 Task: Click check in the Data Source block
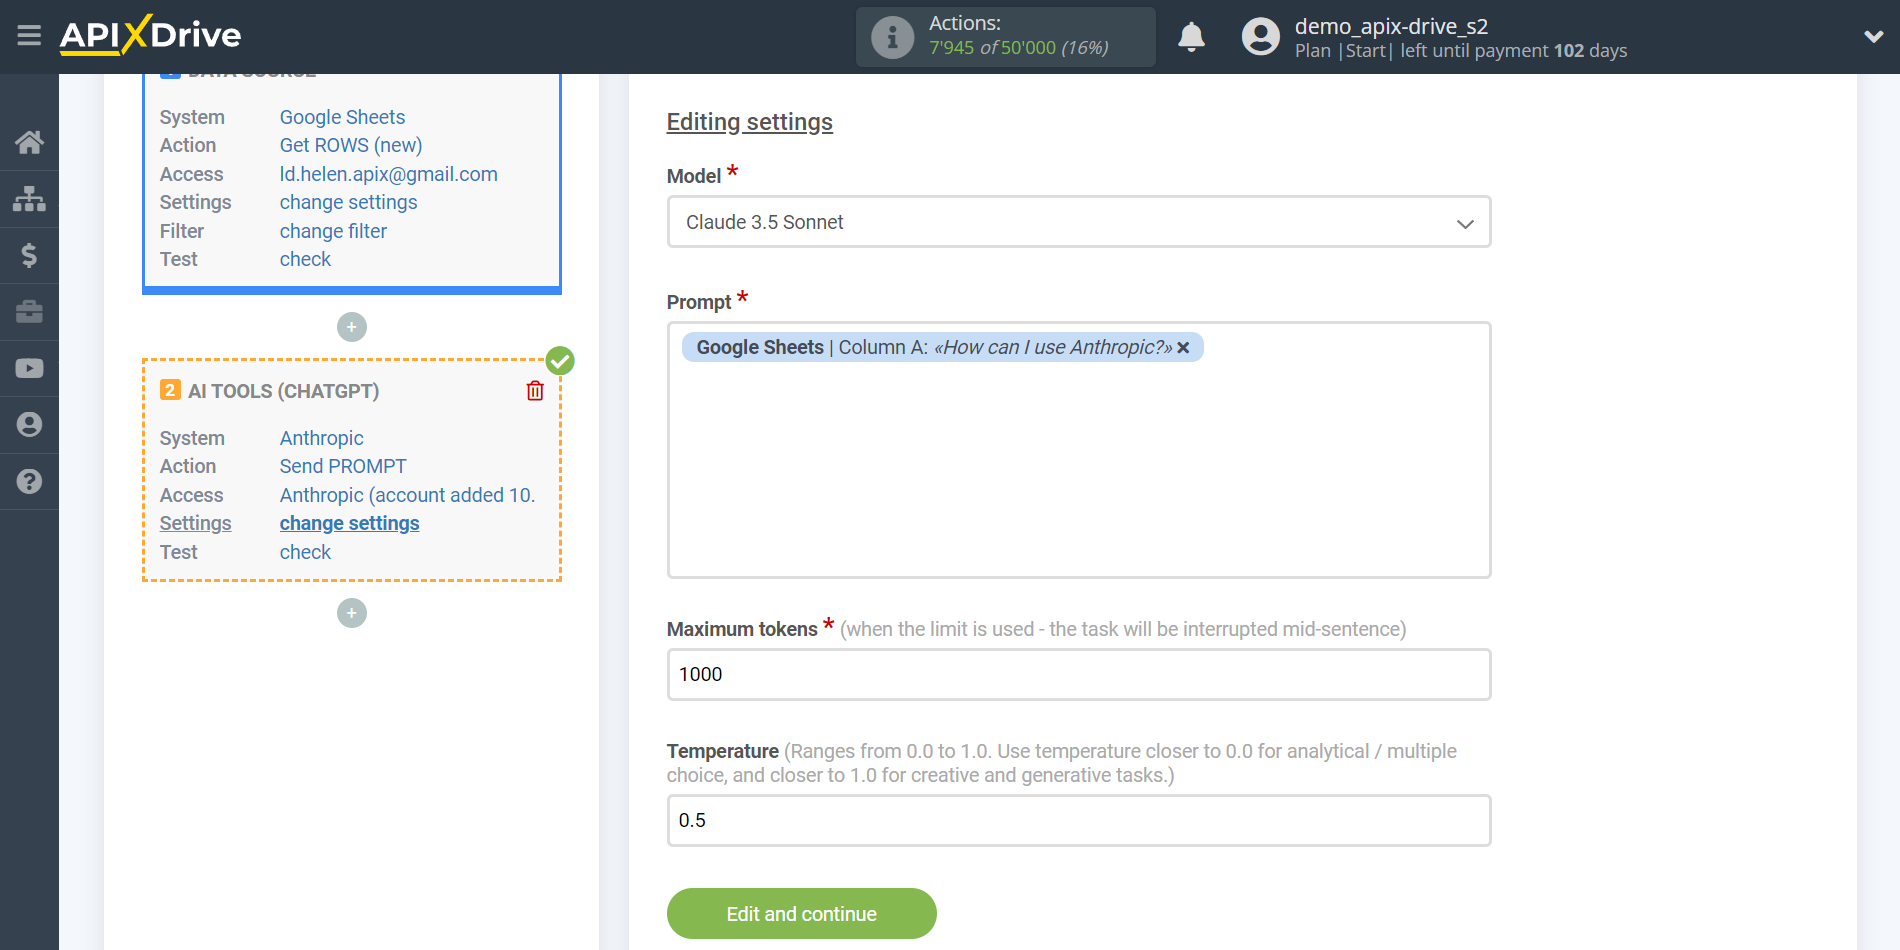pos(305,259)
